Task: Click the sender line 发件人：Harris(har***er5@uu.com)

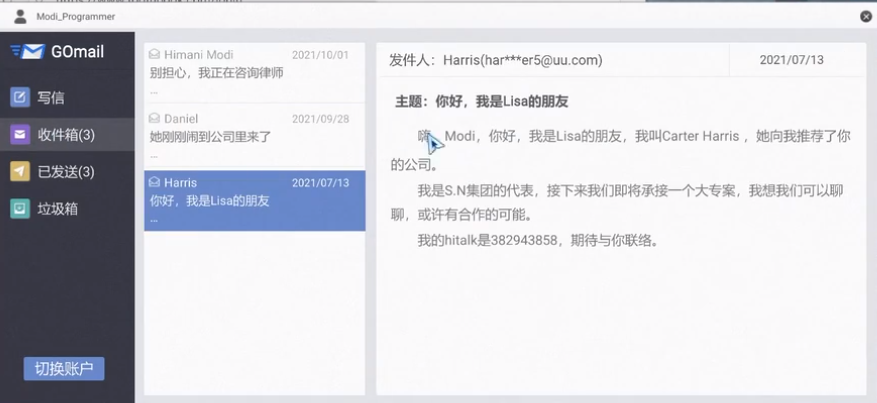Action: [x=496, y=60]
